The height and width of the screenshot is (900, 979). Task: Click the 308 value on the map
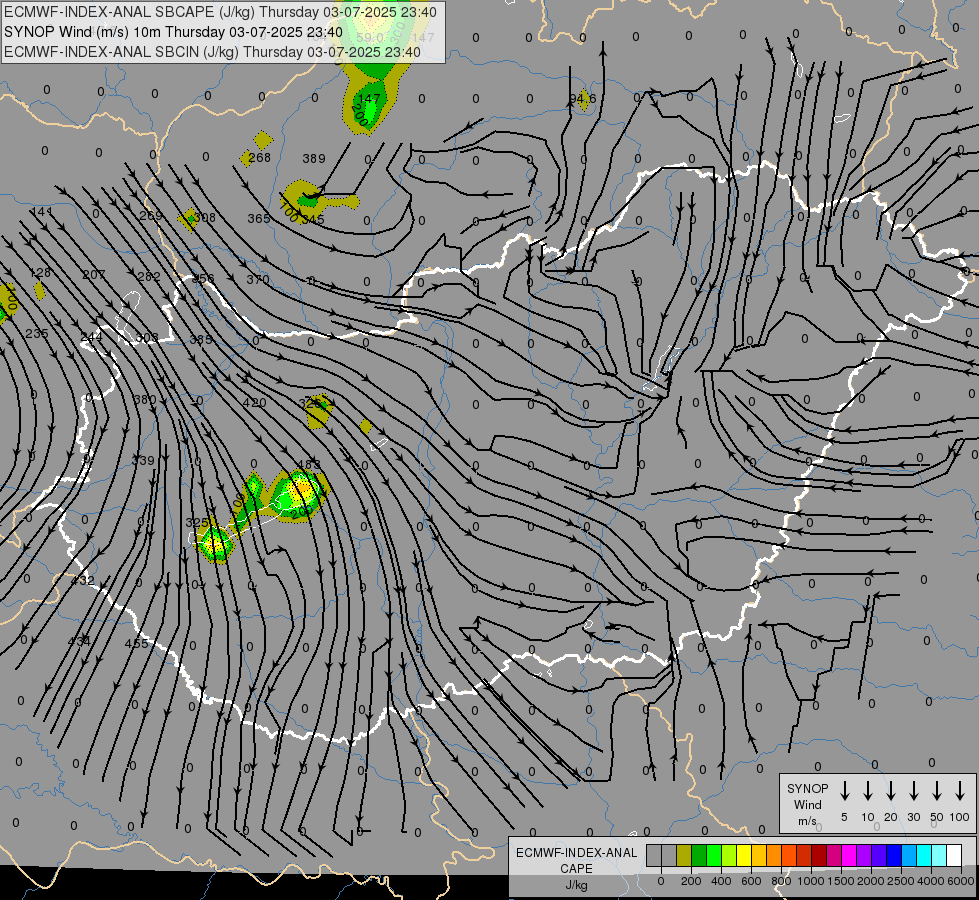[x=204, y=218]
